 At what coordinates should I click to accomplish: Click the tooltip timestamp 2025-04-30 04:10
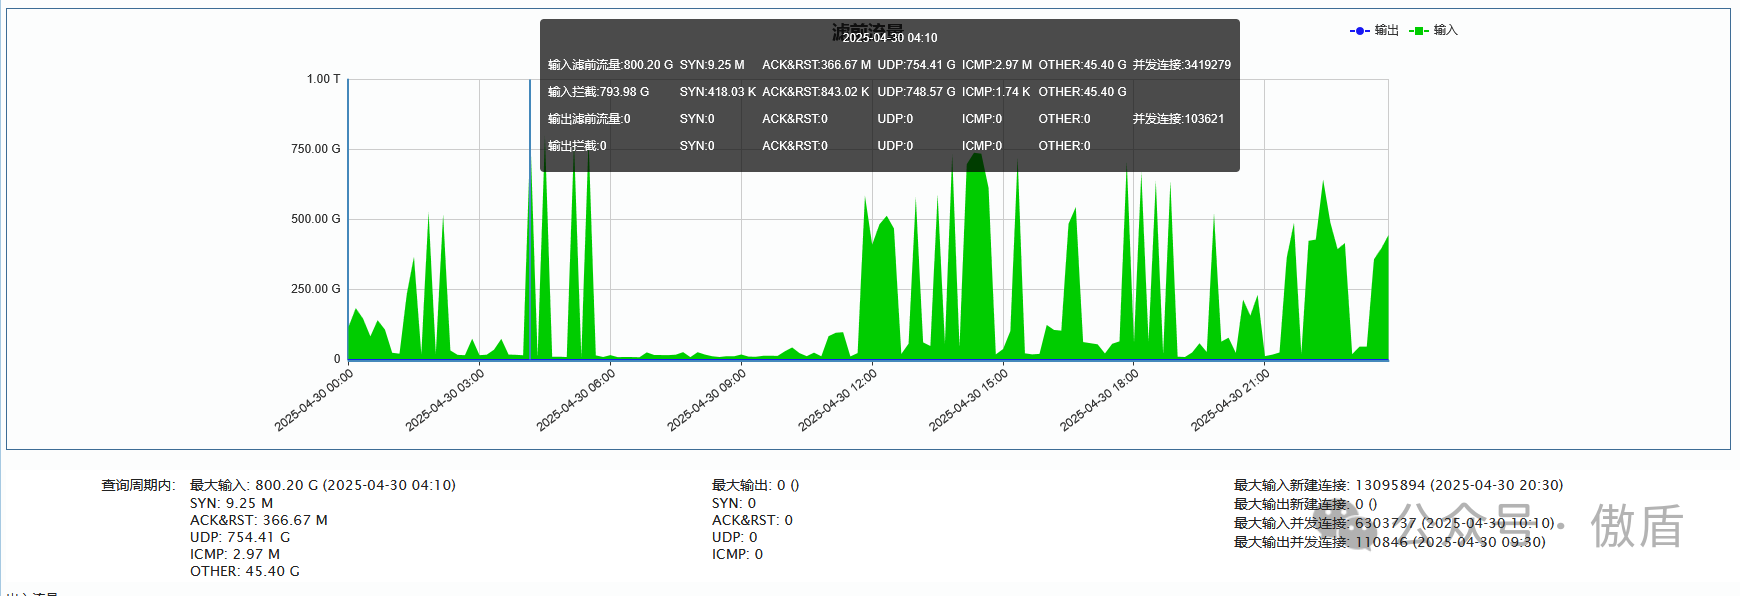(889, 38)
